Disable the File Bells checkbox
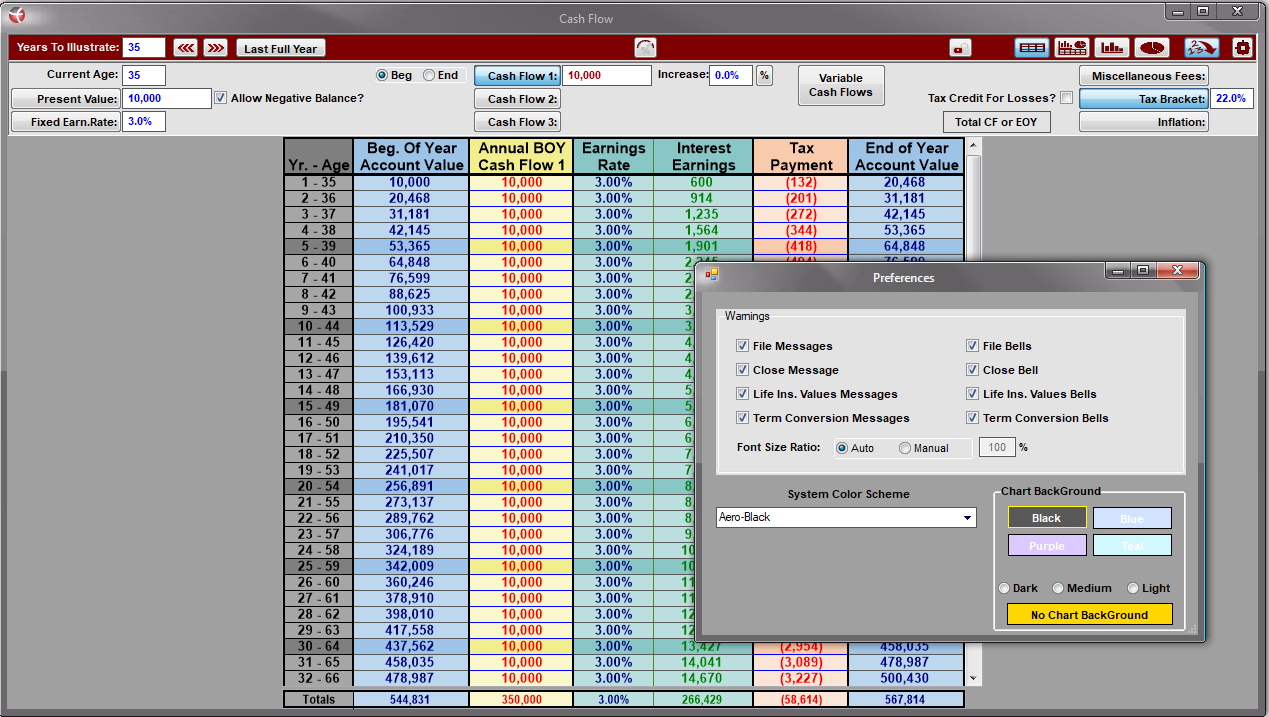 pyautogui.click(x=972, y=346)
